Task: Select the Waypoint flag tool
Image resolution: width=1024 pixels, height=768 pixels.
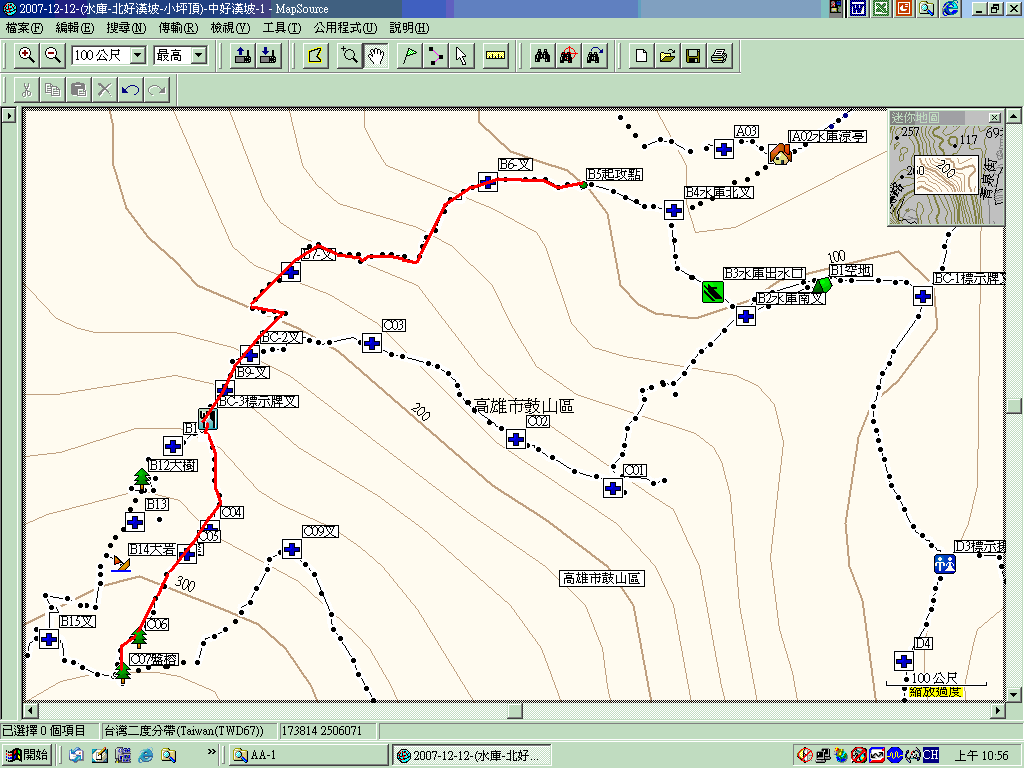Action: (409, 56)
